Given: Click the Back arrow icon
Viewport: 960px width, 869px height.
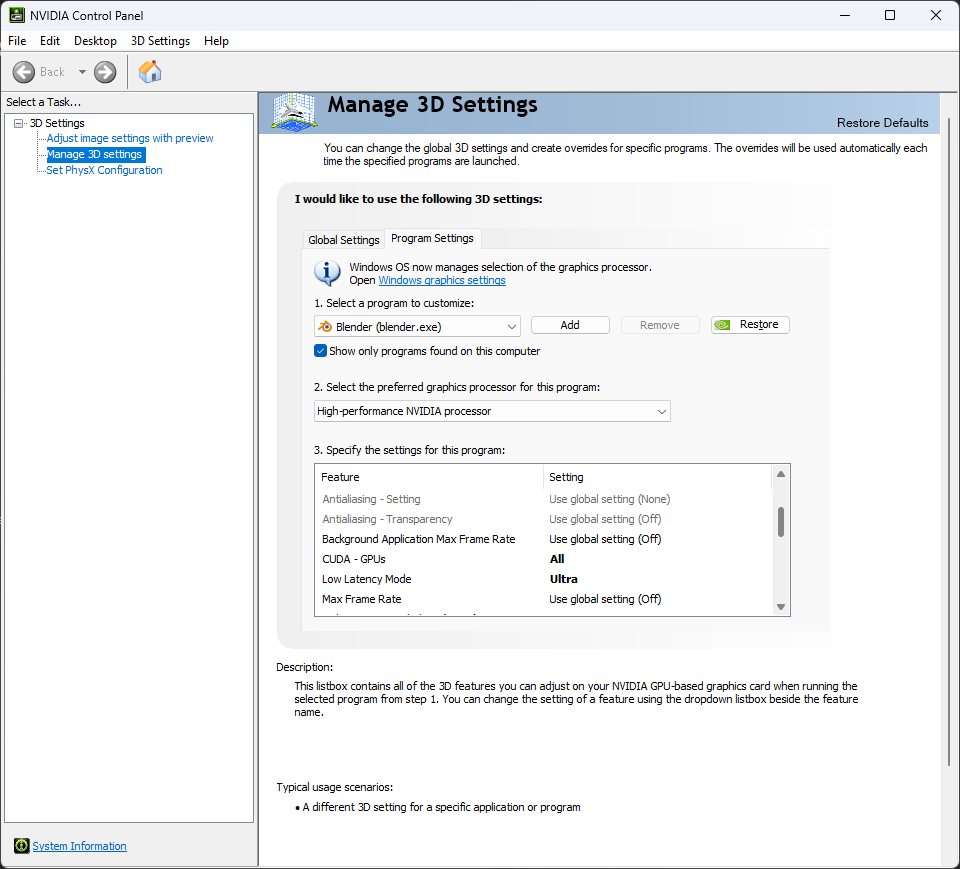Looking at the screenshot, I should [24, 72].
